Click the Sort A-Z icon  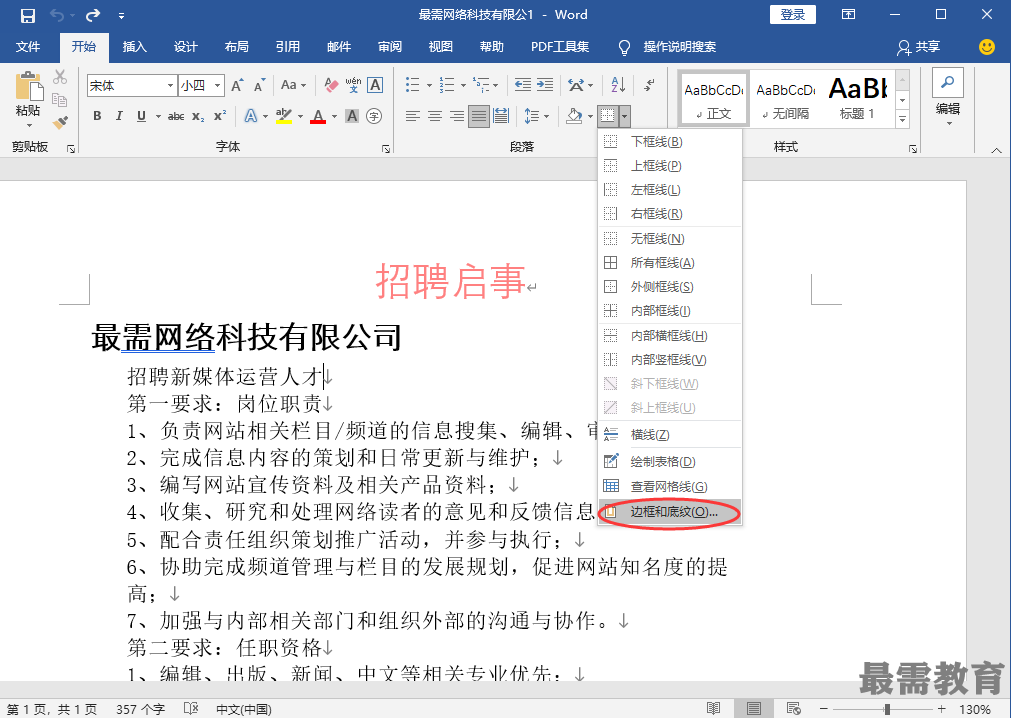point(618,84)
